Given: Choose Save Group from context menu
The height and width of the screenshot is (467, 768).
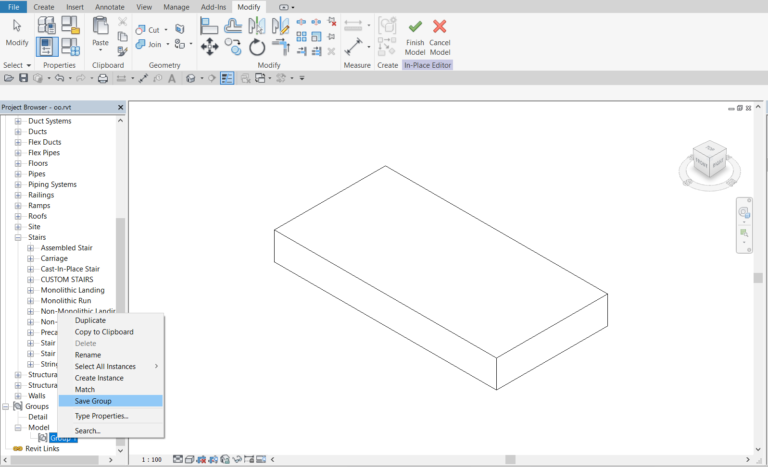Looking at the screenshot, I should [x=93, y=401].
